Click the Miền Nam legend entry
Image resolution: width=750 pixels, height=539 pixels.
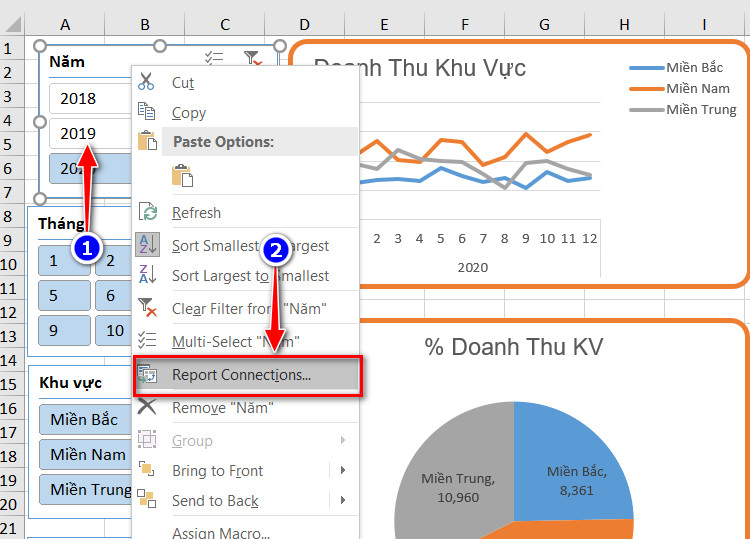680,88
